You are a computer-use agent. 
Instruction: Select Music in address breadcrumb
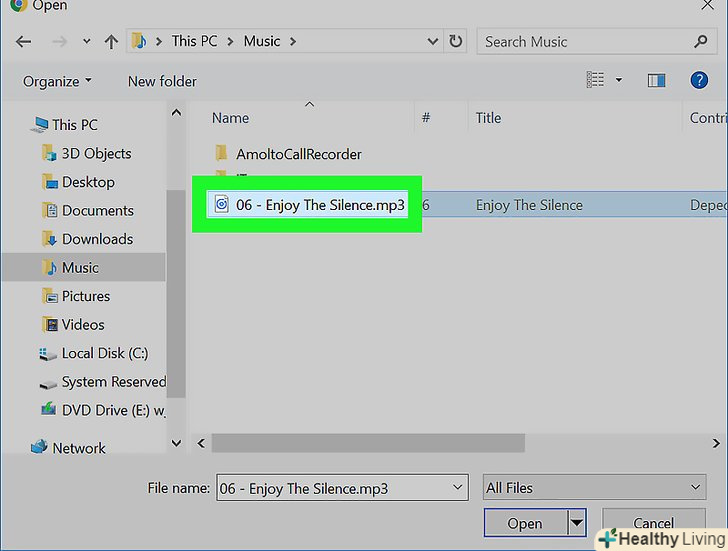tap(262, 41)
